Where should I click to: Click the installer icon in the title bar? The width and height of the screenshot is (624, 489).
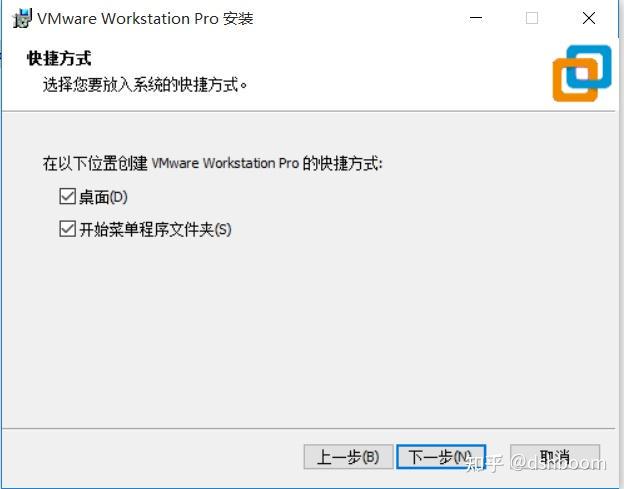point(21,18)
